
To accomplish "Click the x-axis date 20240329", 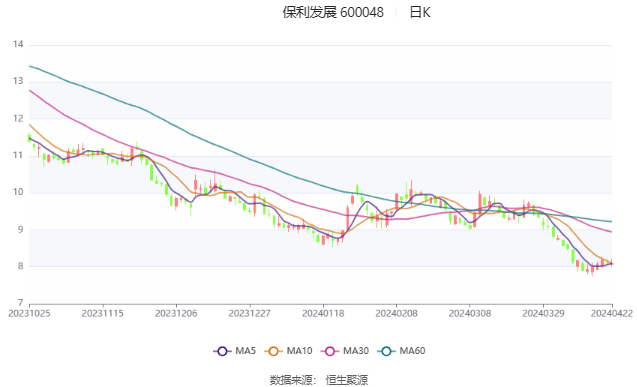I will click(x=543, y=313).
